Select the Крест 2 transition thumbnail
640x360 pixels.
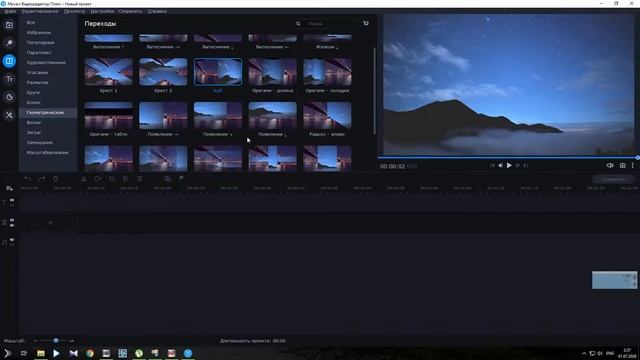coord(163,72)
